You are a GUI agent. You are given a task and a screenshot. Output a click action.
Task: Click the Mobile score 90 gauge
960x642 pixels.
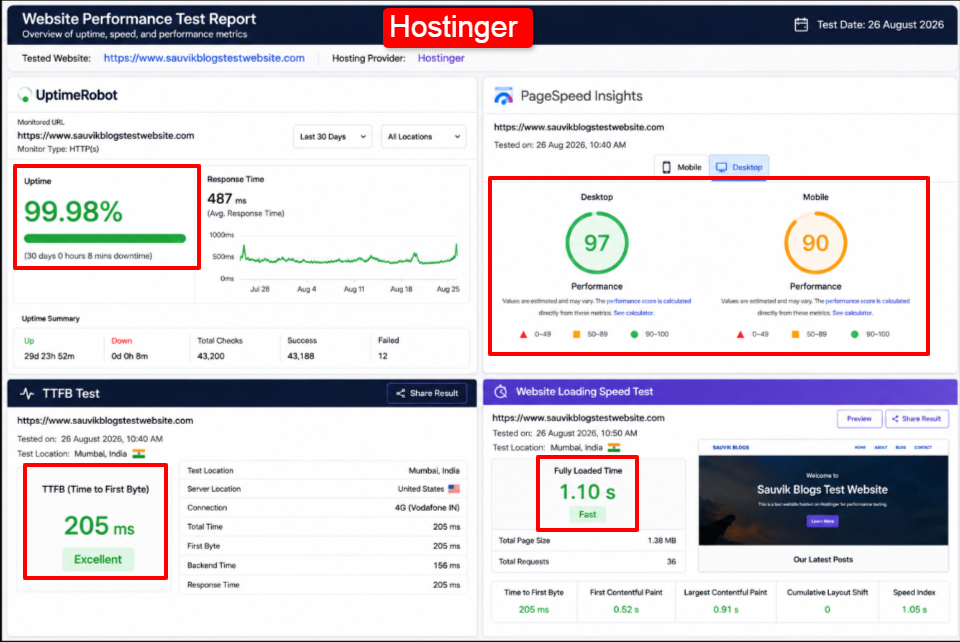point(816,242)
